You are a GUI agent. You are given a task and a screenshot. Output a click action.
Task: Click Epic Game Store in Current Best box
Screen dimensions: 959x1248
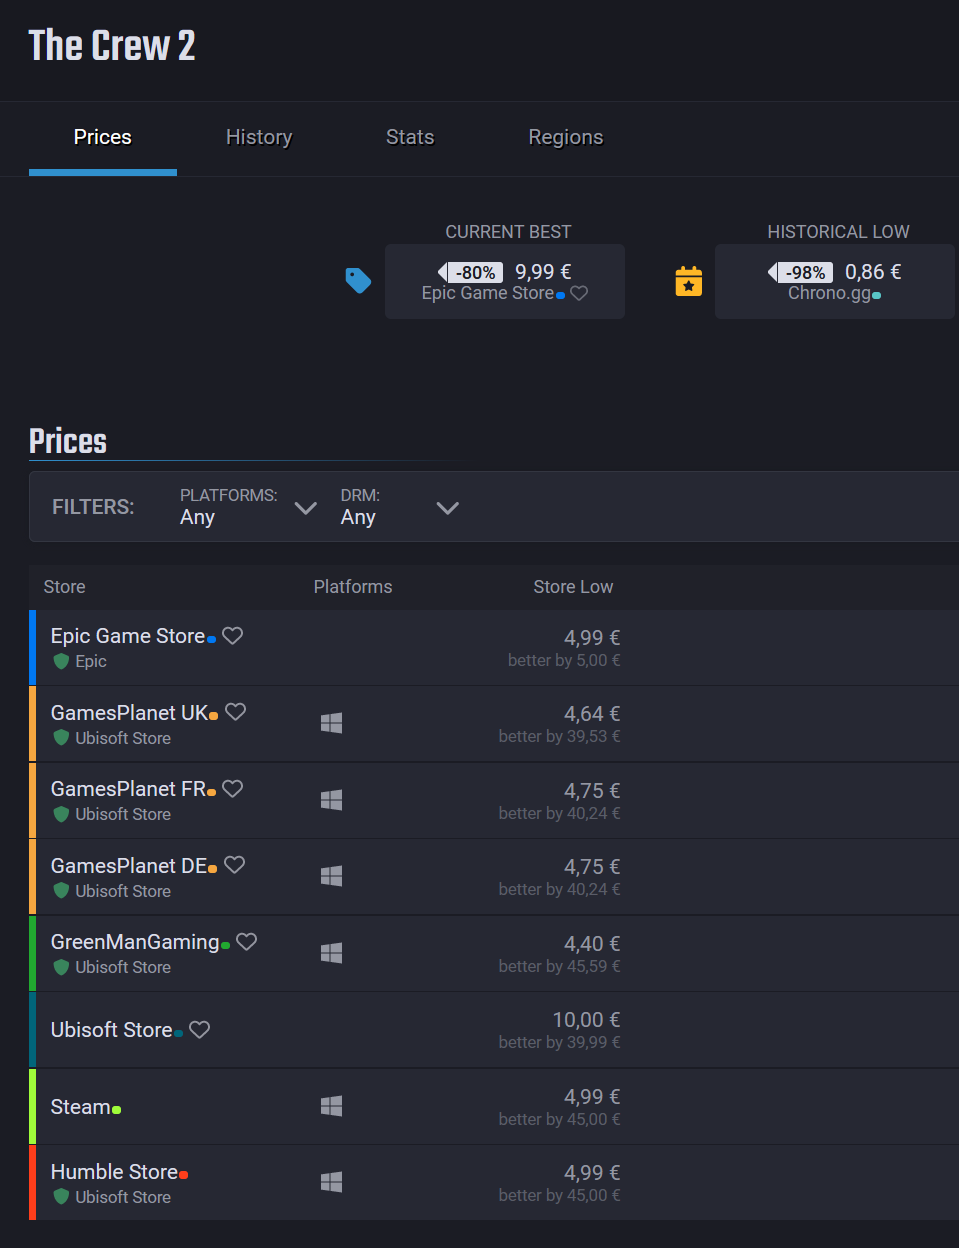pos(488,293)
